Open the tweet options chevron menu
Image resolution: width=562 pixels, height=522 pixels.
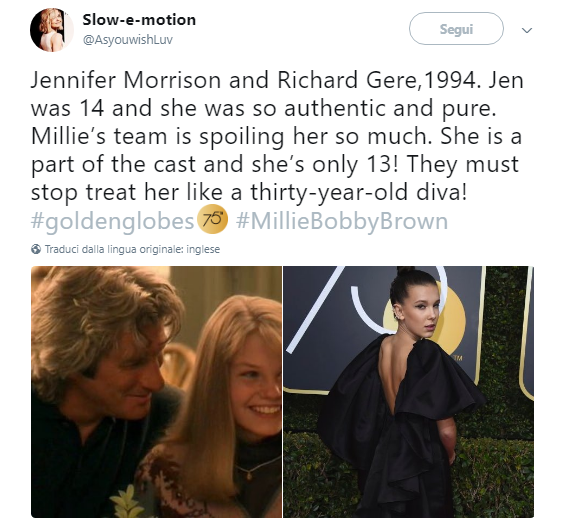click(x=527, y=30)
